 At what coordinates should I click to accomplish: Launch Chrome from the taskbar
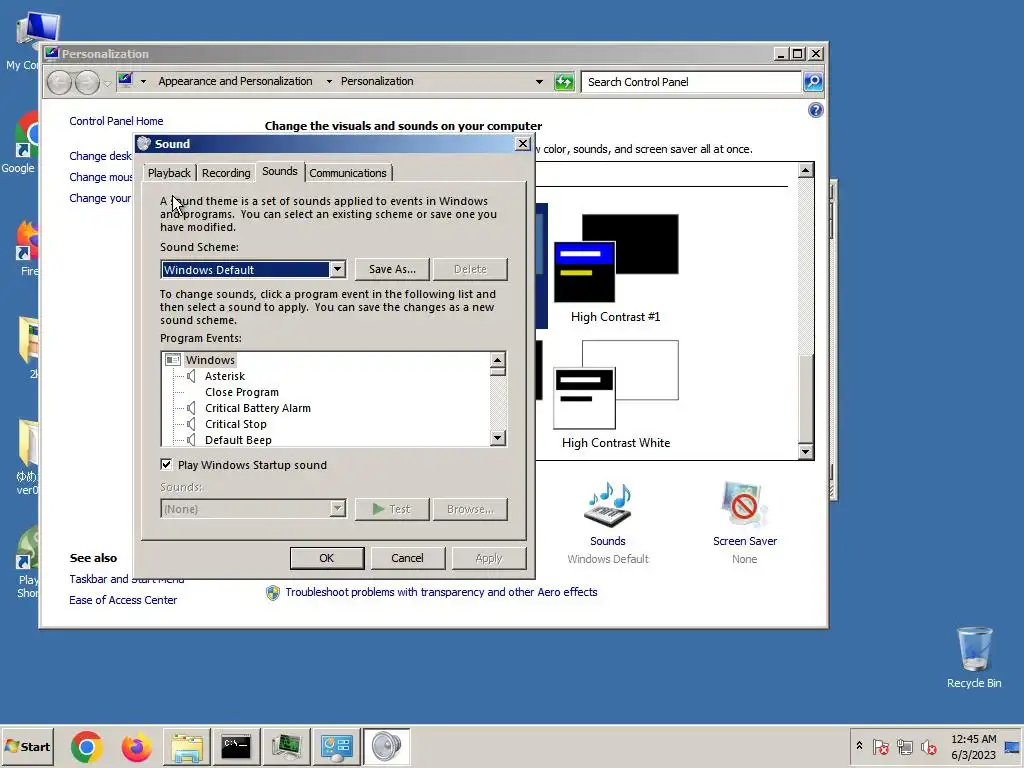[86, 747]
